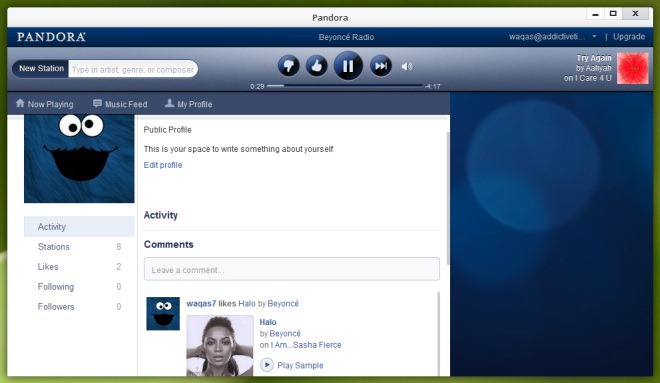
Task: Click the waqas7 username link
Action: [x=201, y=303]
